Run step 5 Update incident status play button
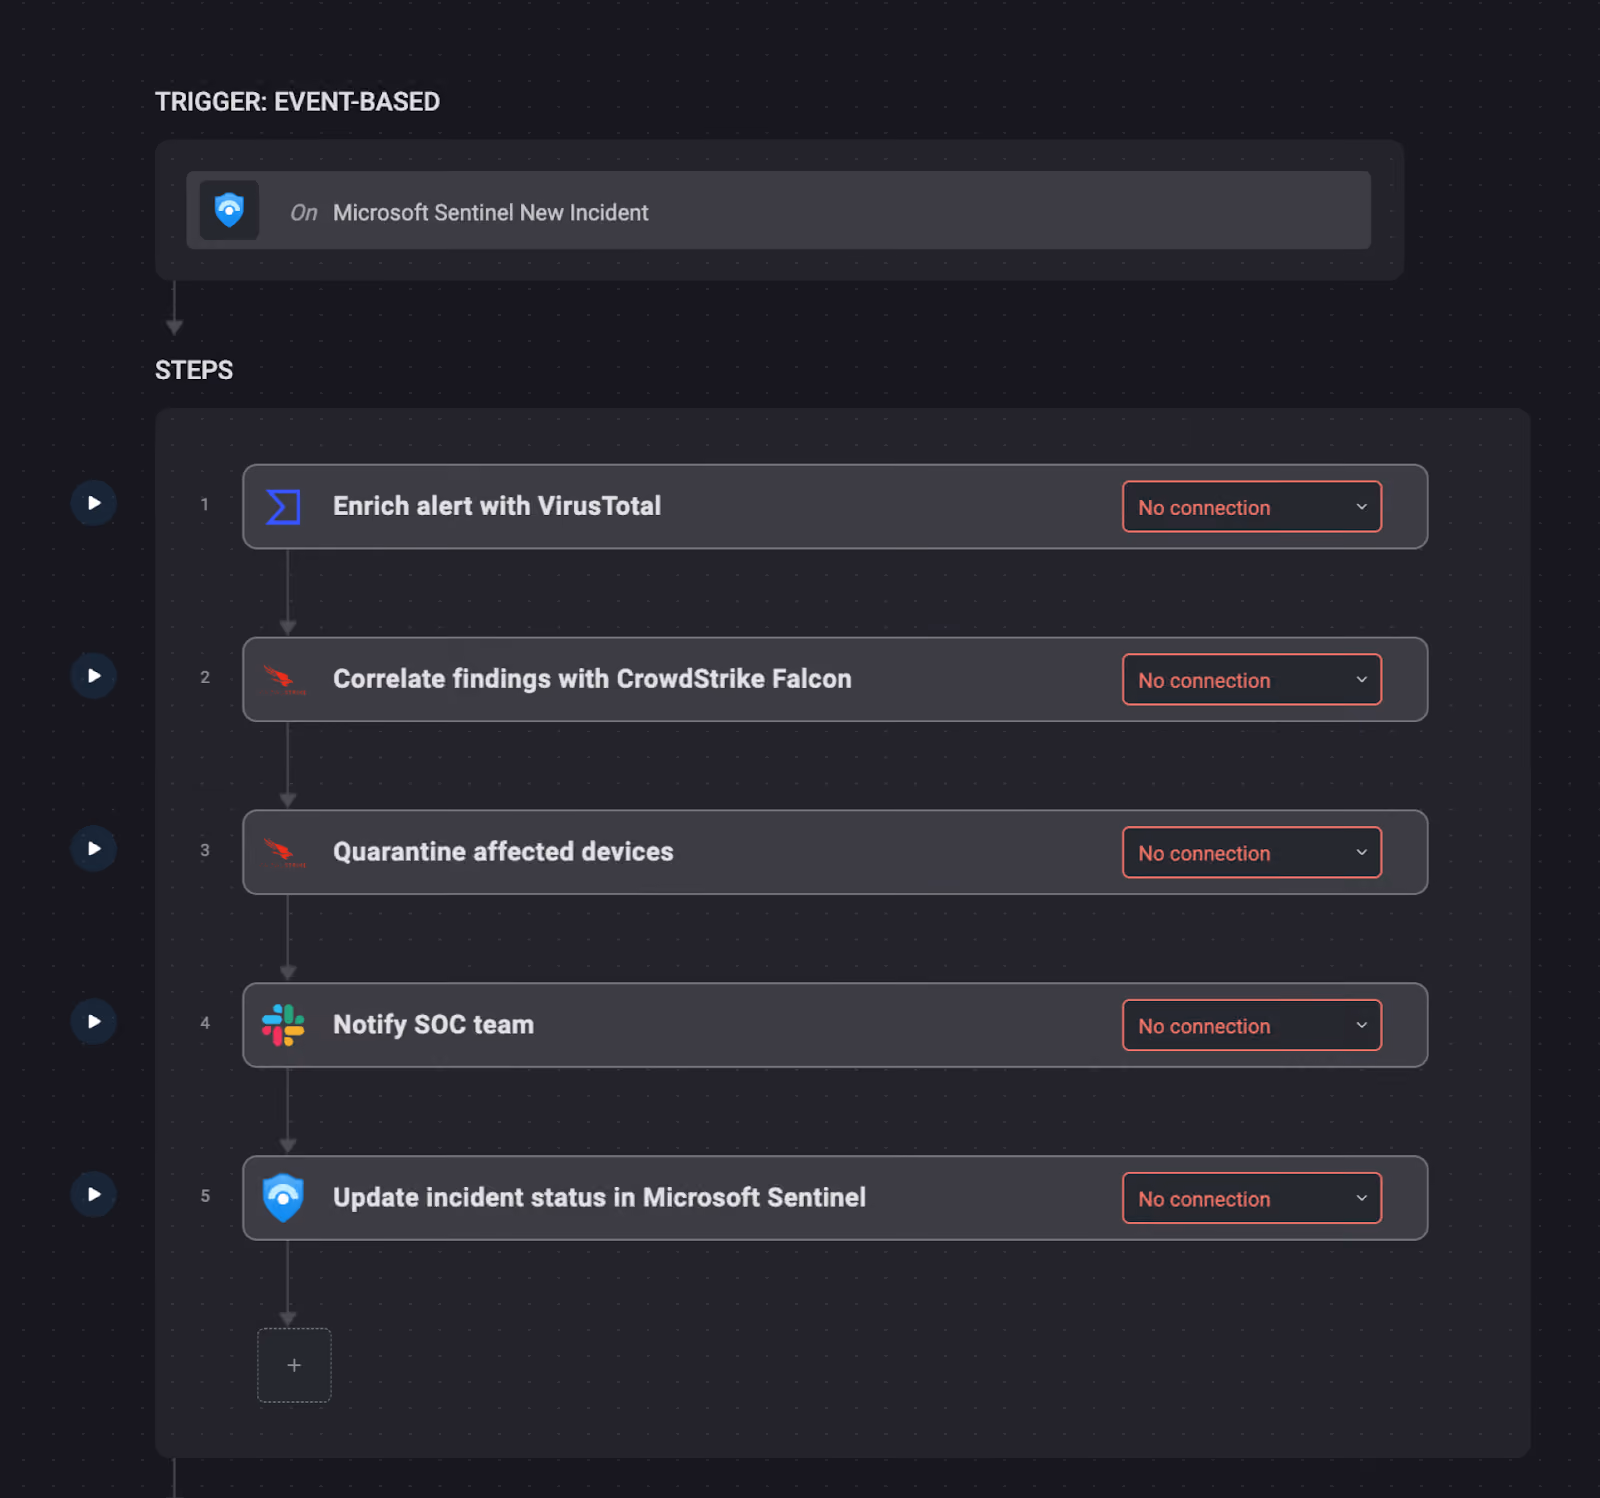This screenshot has width=1600, height=1498. [x=93, y=1195]
